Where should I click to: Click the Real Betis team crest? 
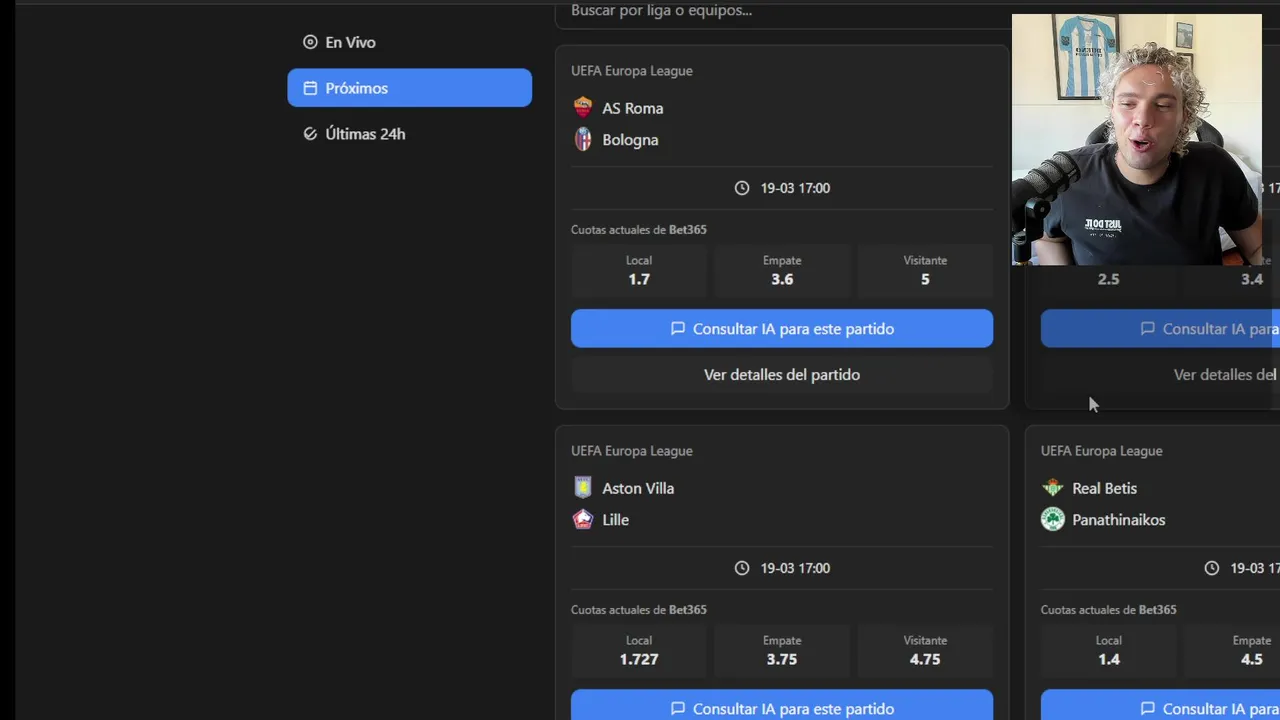click(1053, 488)
